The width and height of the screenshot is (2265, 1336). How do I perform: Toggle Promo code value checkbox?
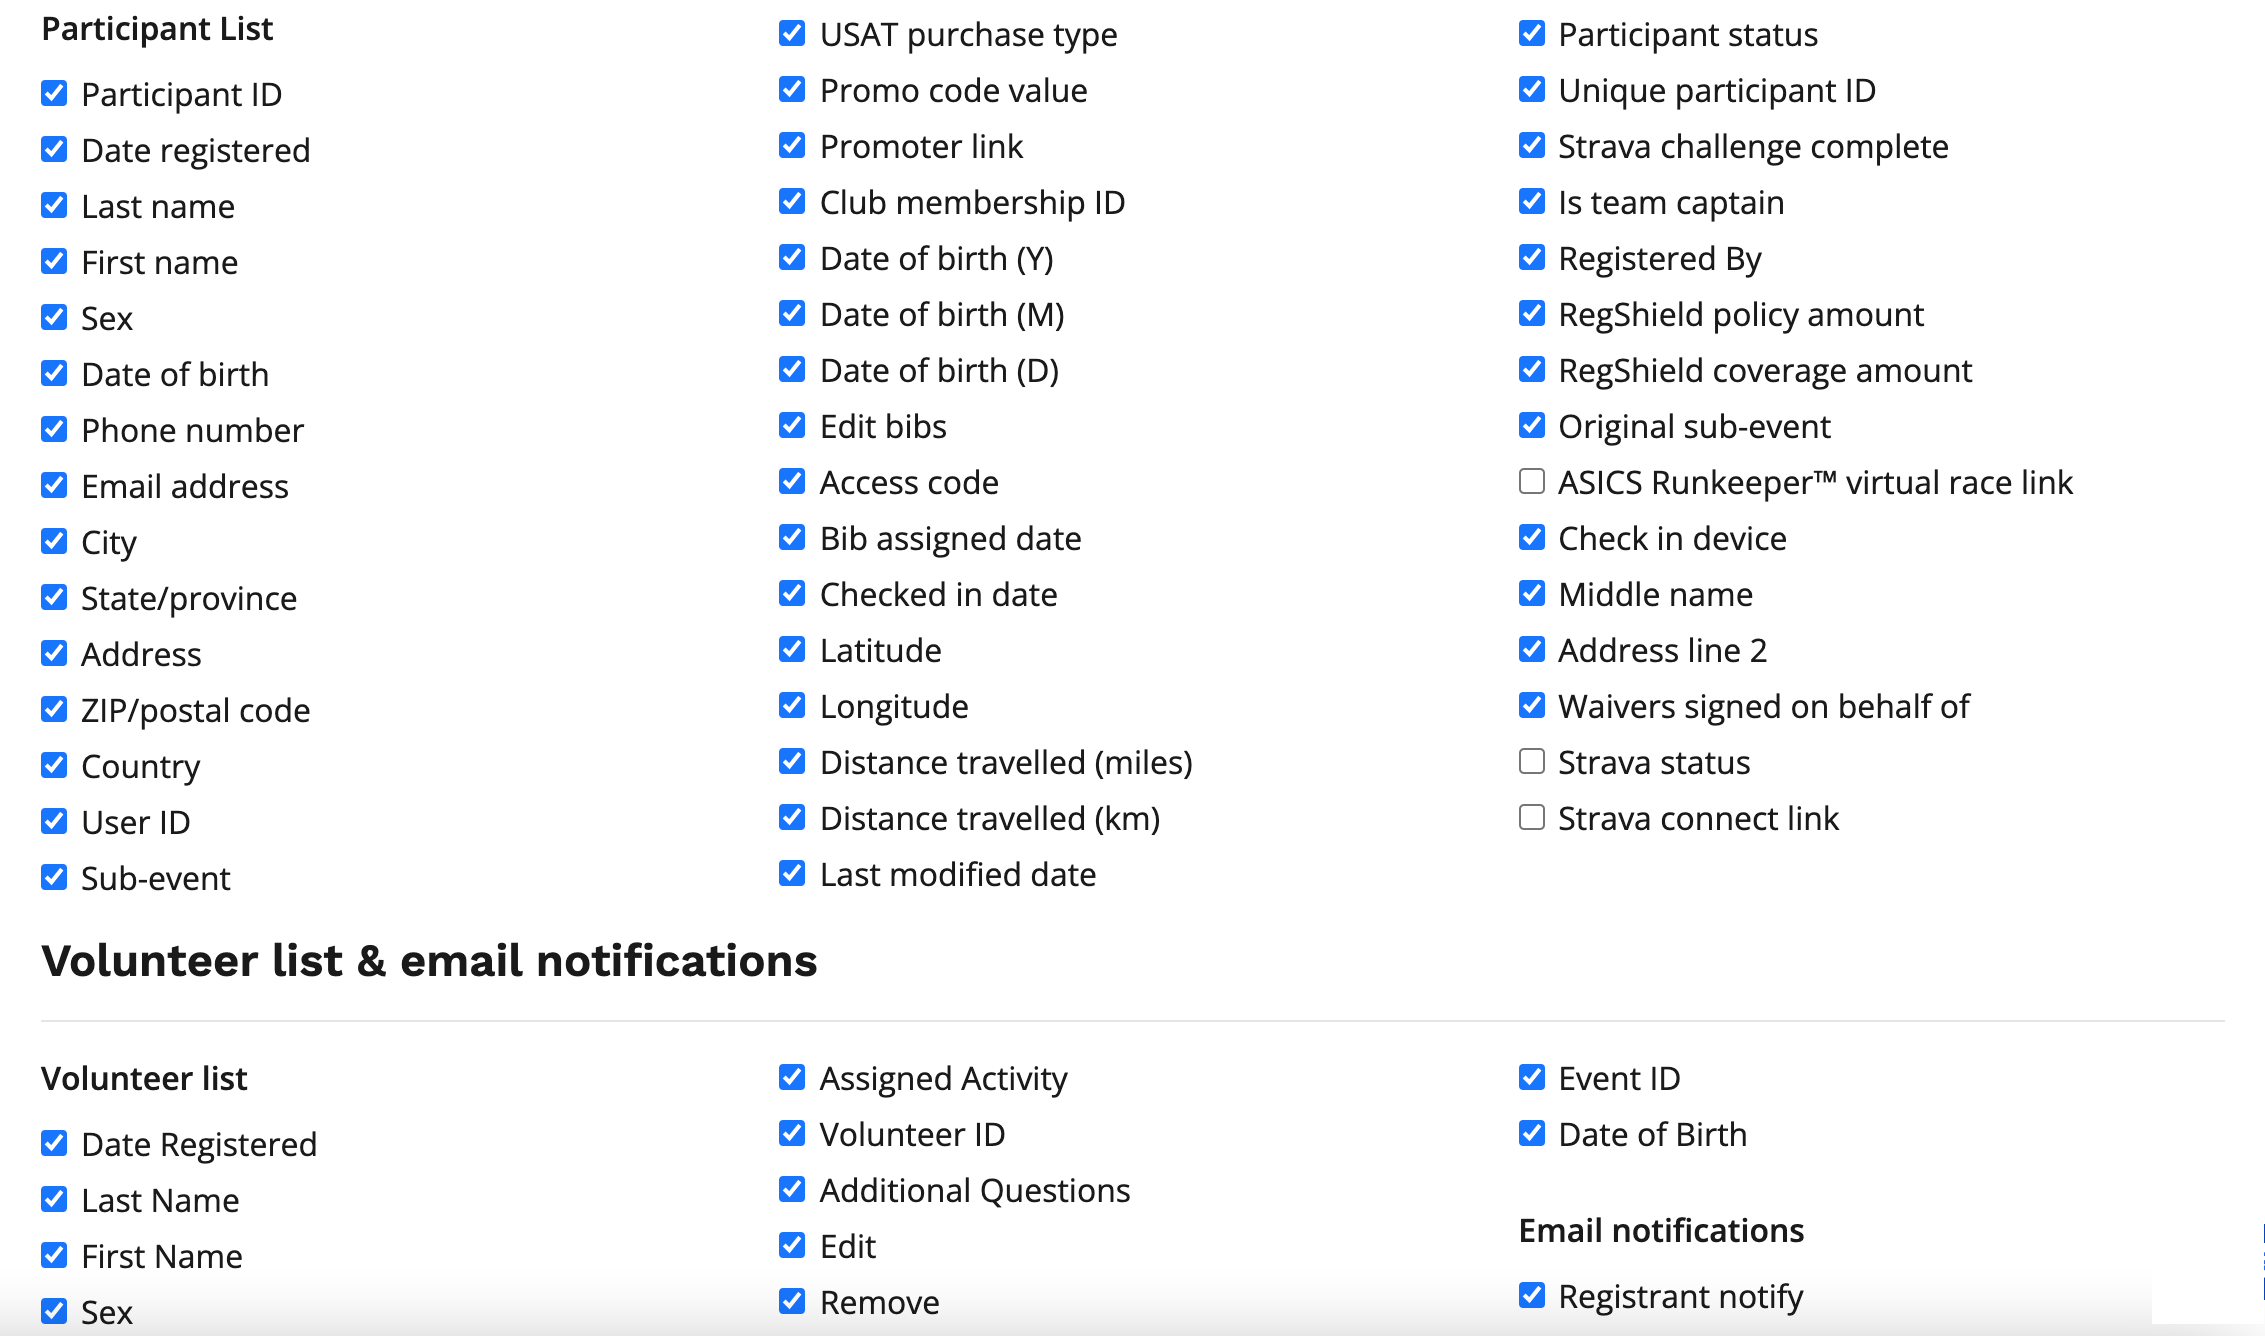tap(792, 90)
